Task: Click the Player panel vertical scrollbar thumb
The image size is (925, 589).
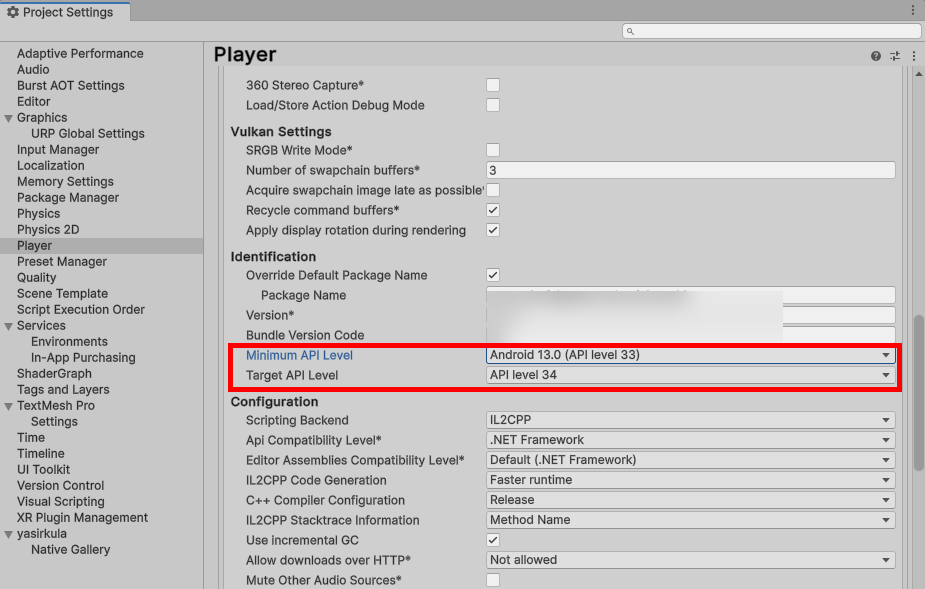Action: (919, 393)
